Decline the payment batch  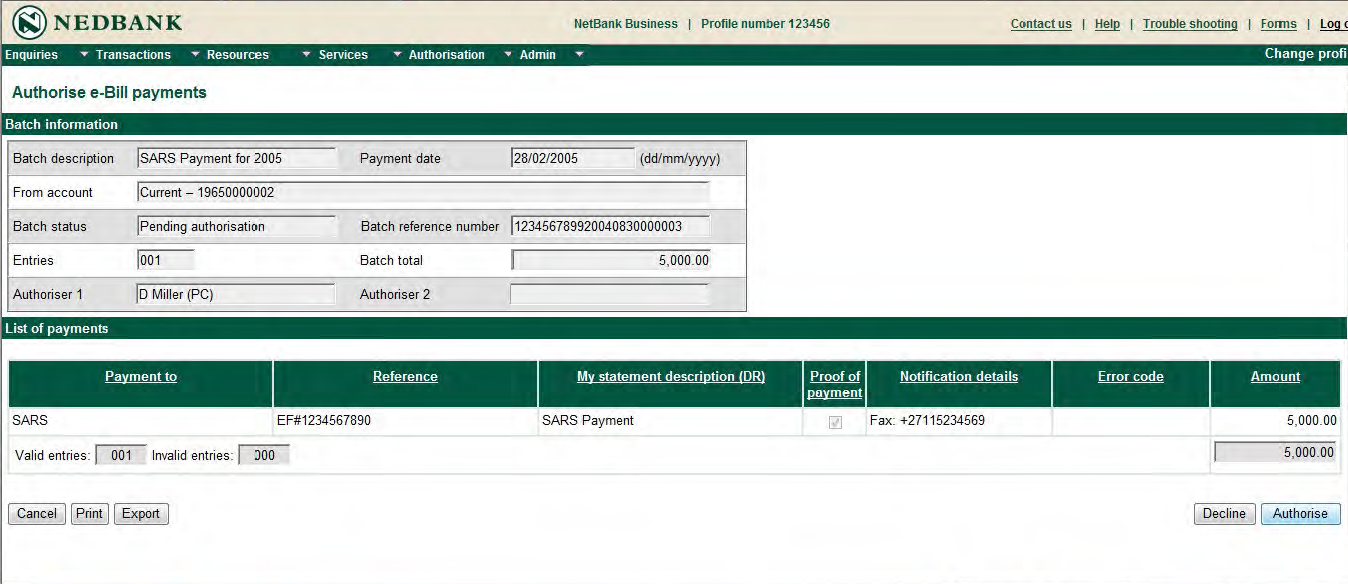click(1224, 513)
